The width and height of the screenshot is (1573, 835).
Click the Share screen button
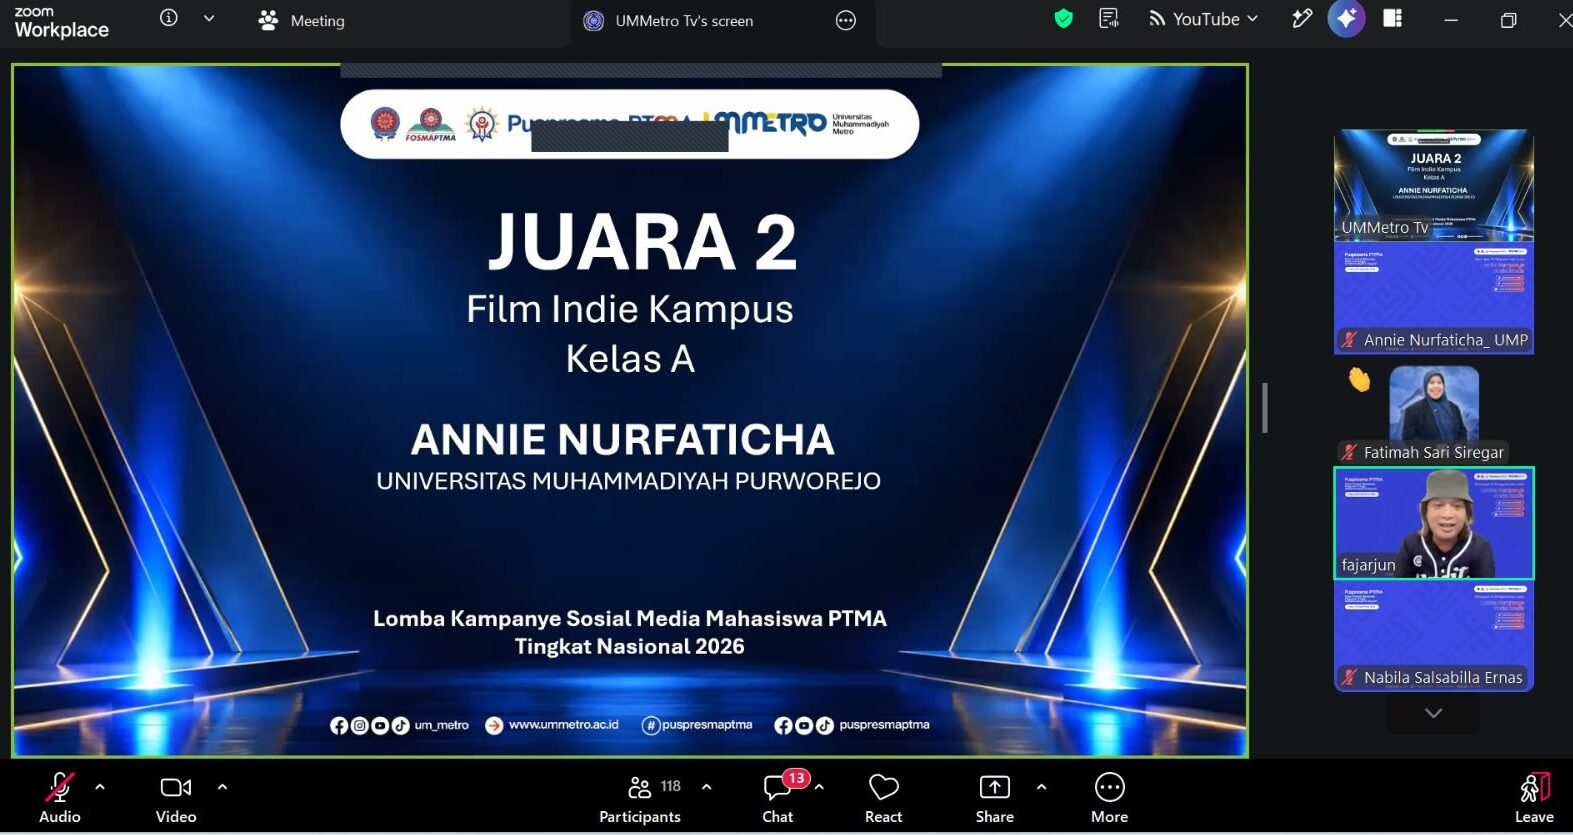coord(995,798)
